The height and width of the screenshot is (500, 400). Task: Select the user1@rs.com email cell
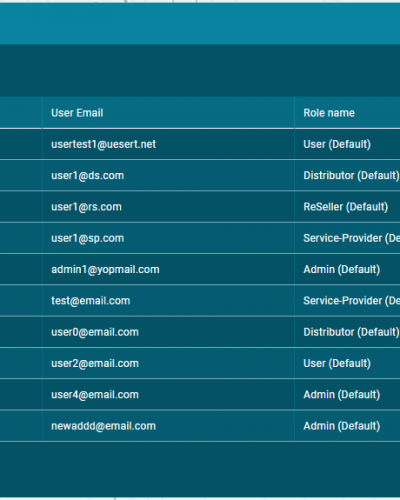pos(168,207)
